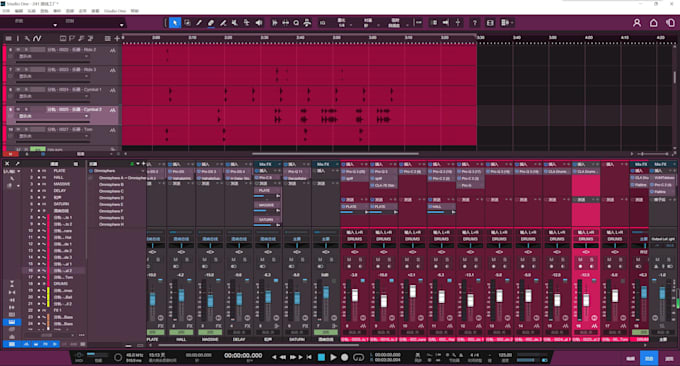Select the Eraser tool
This screenshot has height=366, width=680.
click(211, 23)
